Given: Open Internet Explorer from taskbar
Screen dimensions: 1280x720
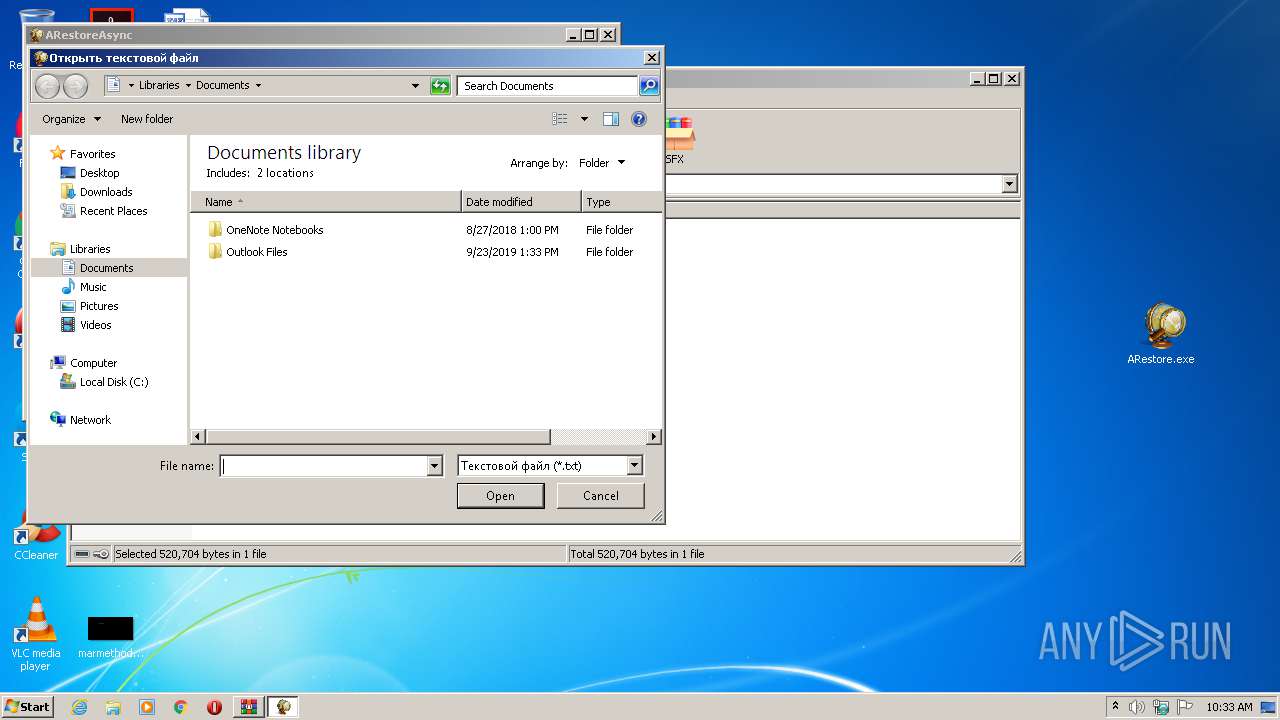Looking at the screenshot, I should [79, 707].
